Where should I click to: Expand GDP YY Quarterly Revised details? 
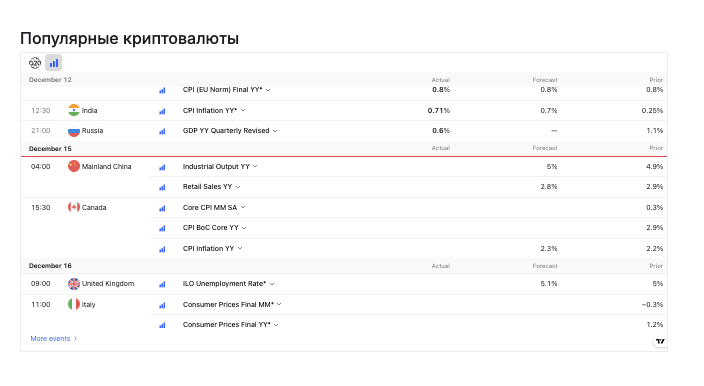(x=275, y=131)
